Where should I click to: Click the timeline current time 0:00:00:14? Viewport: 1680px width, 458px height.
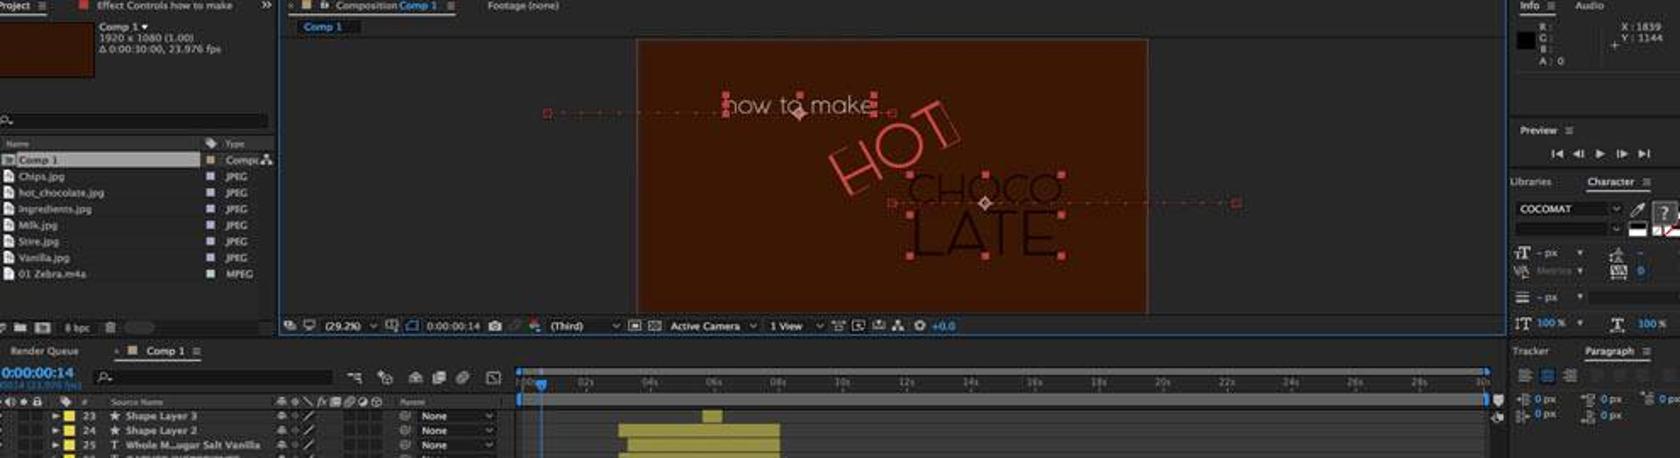(38, 373)
